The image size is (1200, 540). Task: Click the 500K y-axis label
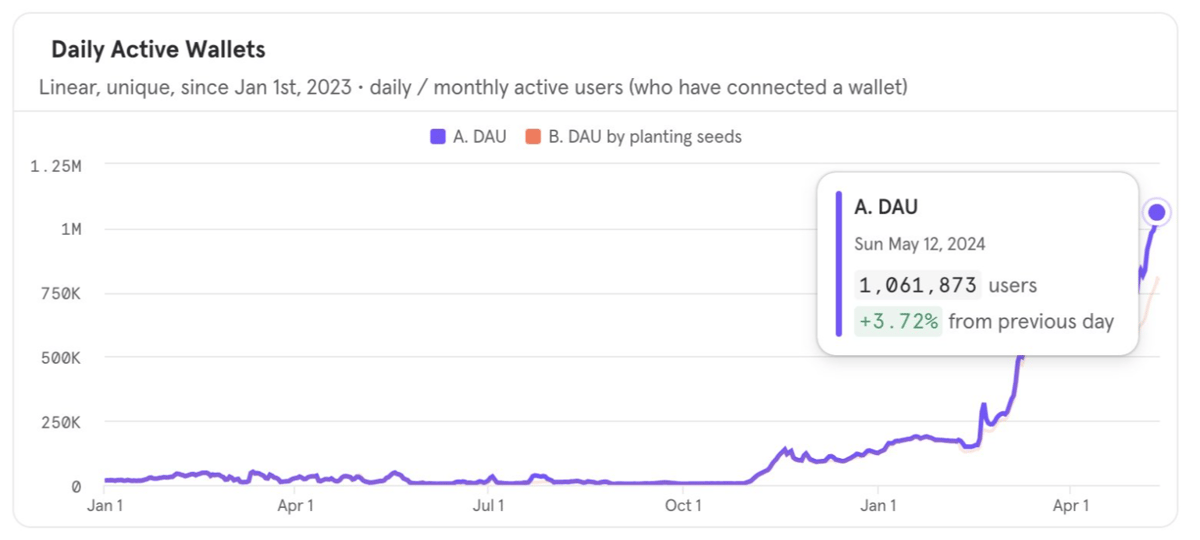[62, 357]
